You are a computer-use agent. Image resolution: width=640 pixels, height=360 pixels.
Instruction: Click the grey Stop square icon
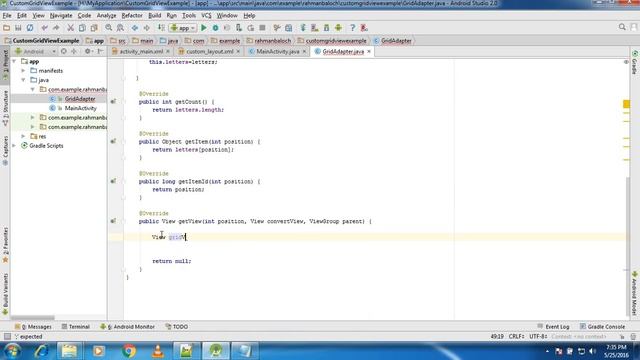click(262, 28)
